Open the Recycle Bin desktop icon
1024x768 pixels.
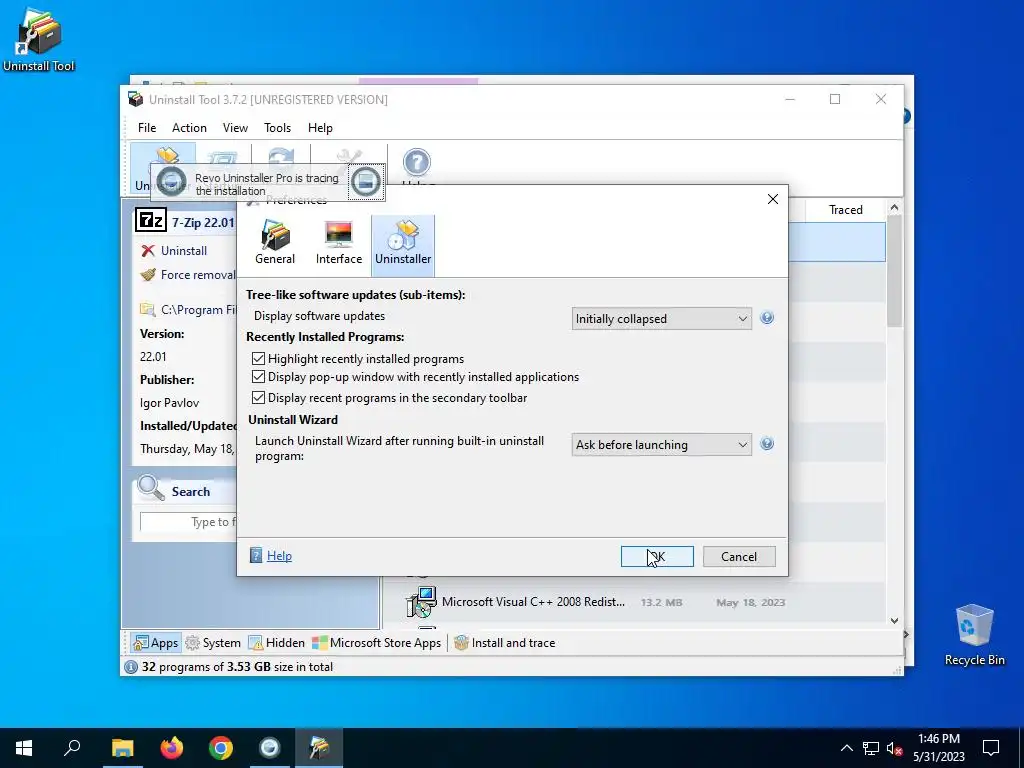[x=974, y=635]
